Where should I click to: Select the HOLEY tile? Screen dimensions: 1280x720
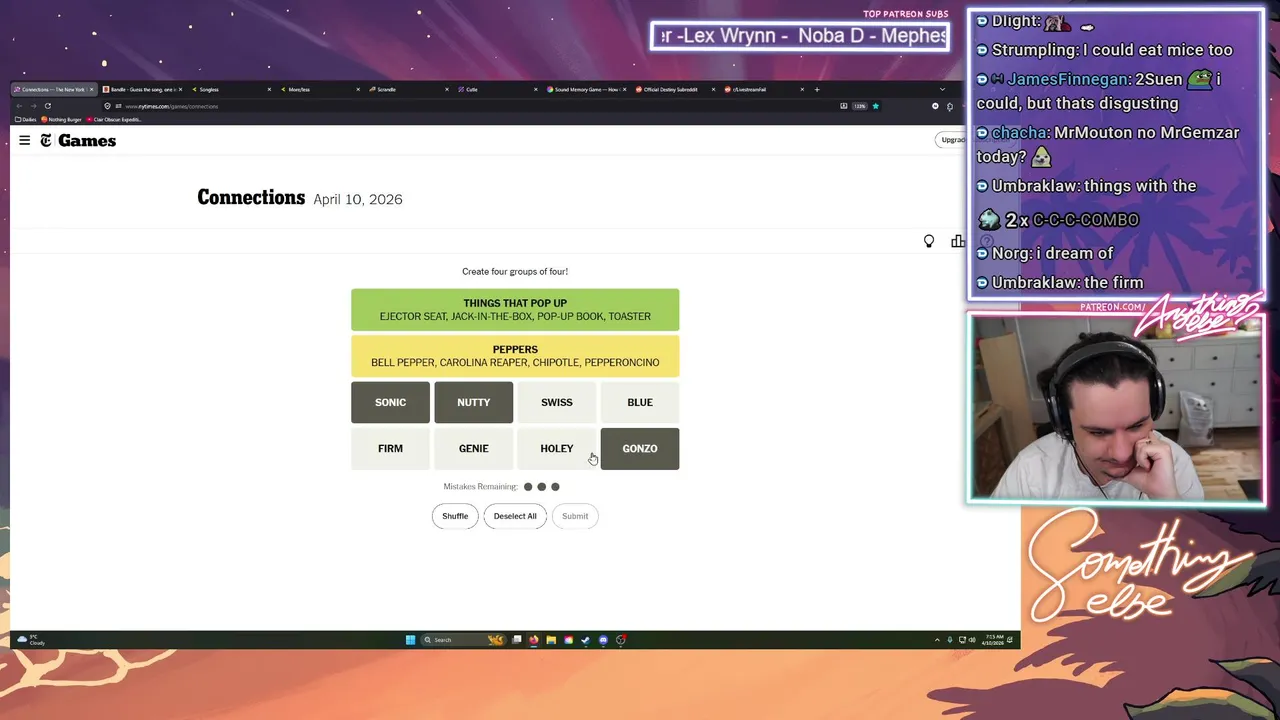coord(557,448)
